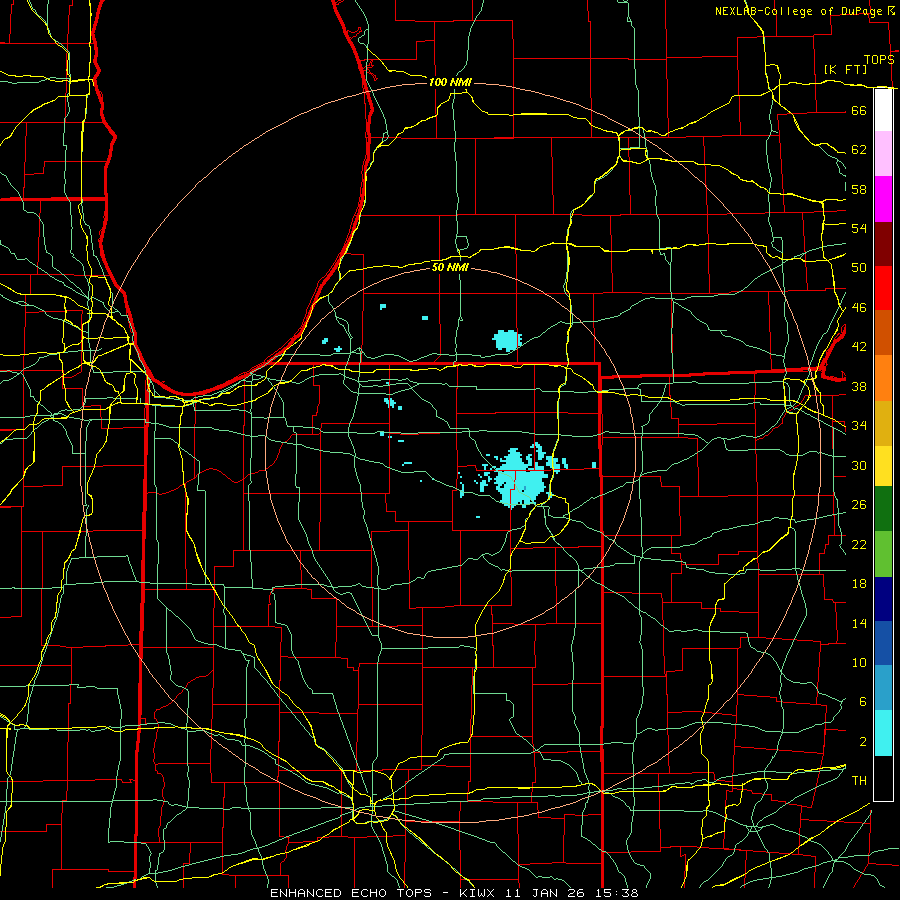Click the 22 scale label

click(859, 544)
